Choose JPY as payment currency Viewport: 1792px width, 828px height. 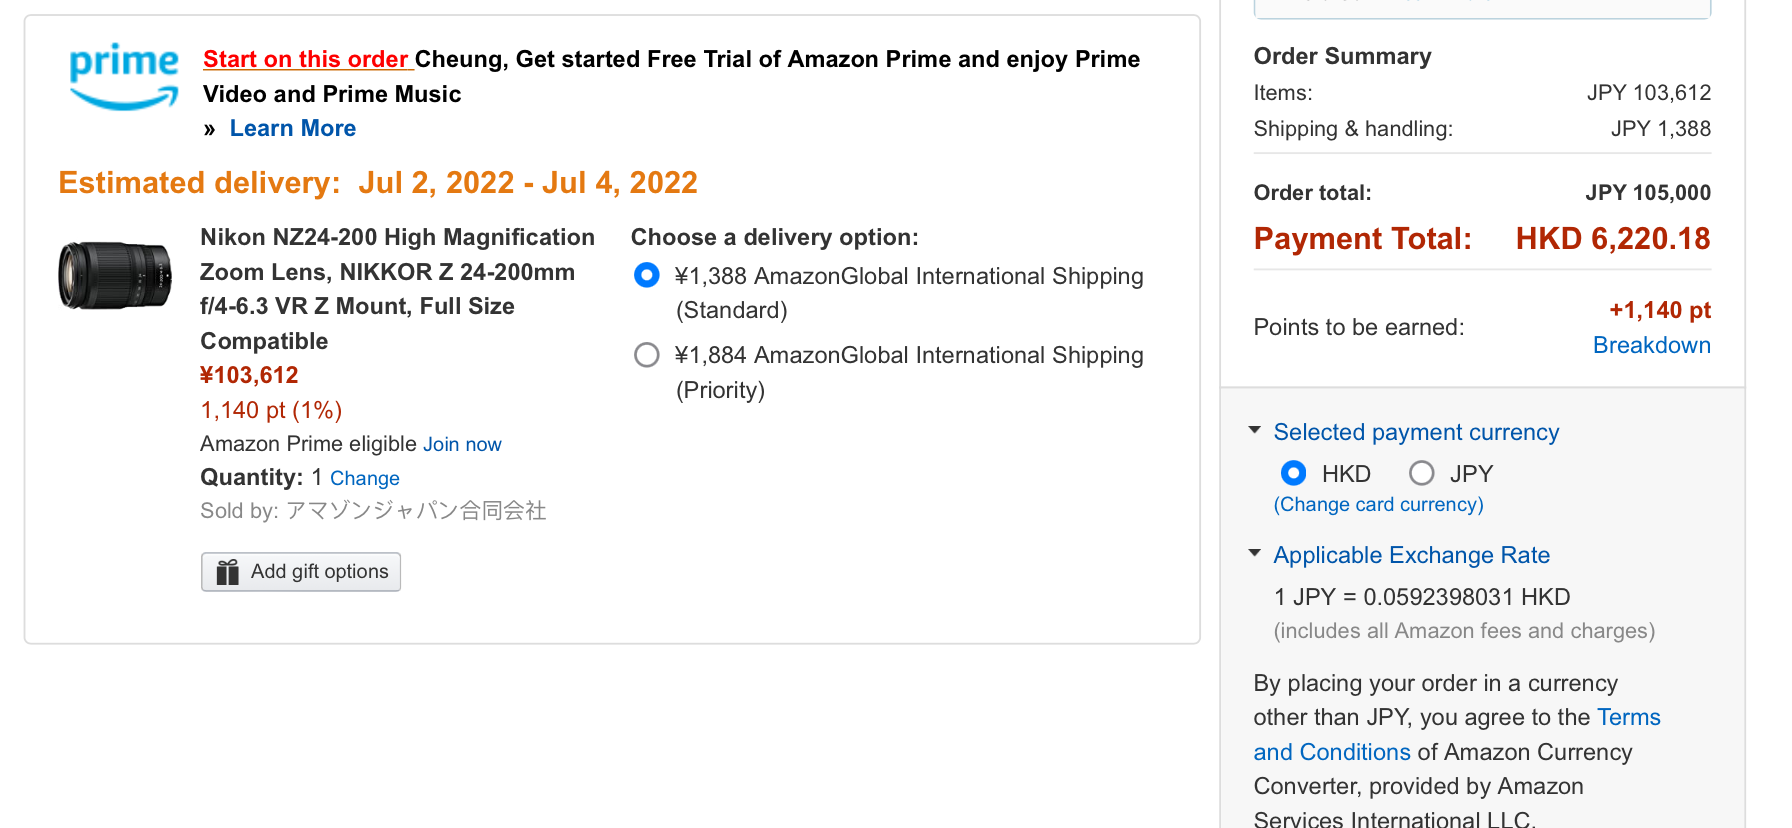tap(1421, 473)
